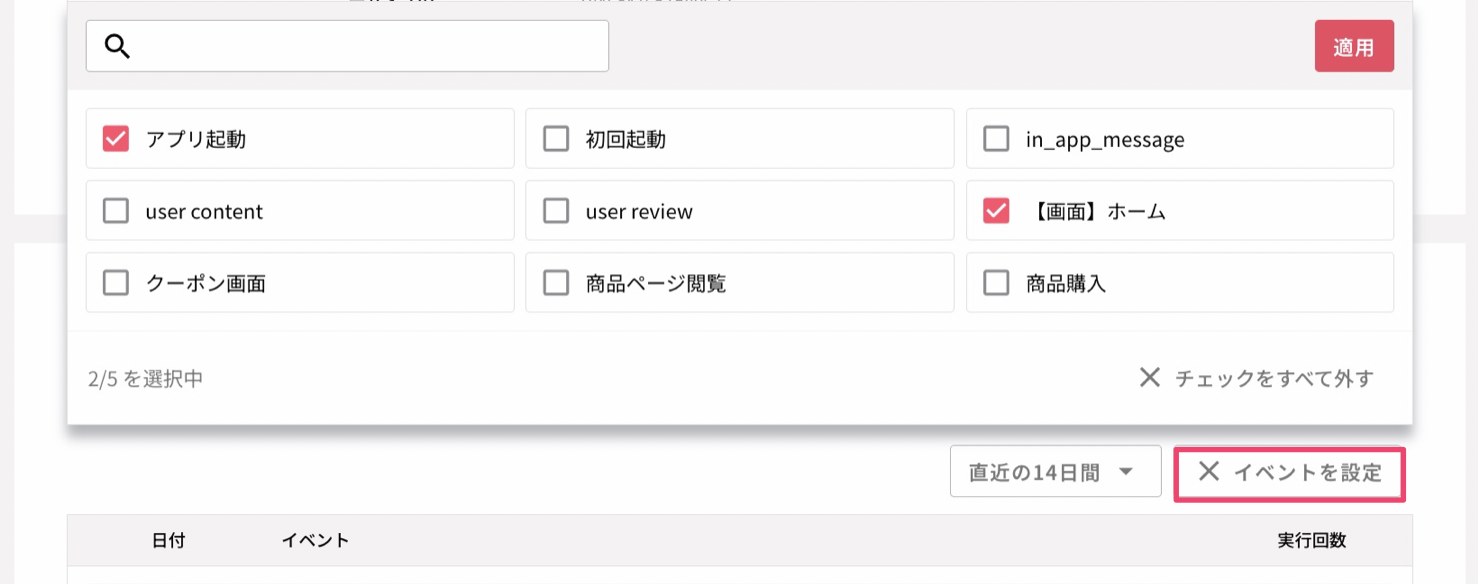Click the イベント column header
Image resolution: width=1478 pixels, height=584 pixels.
(315, 540)
